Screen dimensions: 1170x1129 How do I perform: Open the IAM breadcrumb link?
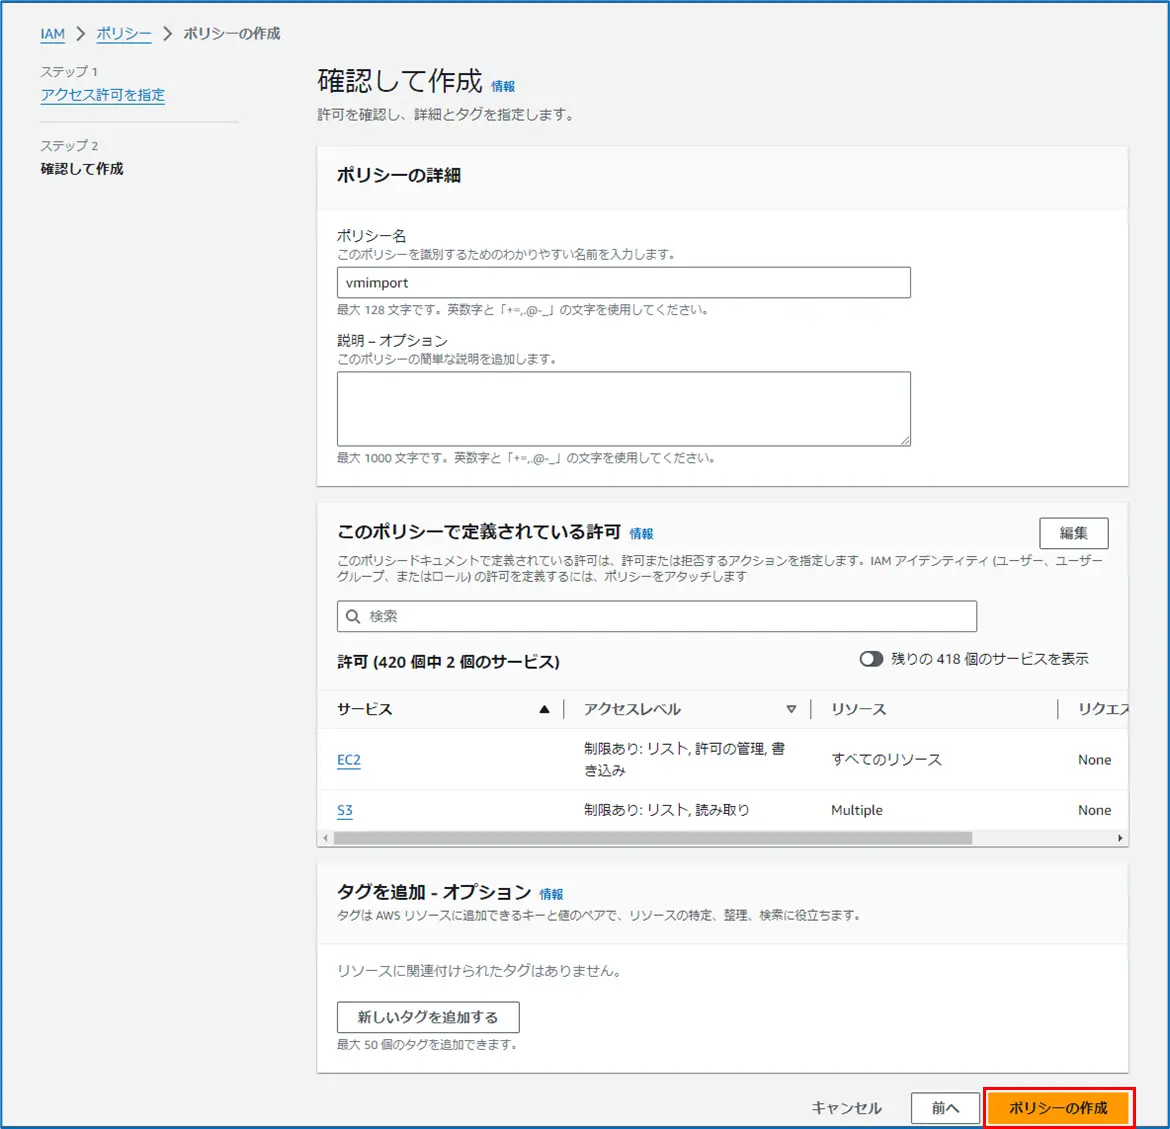coord(52,34)
